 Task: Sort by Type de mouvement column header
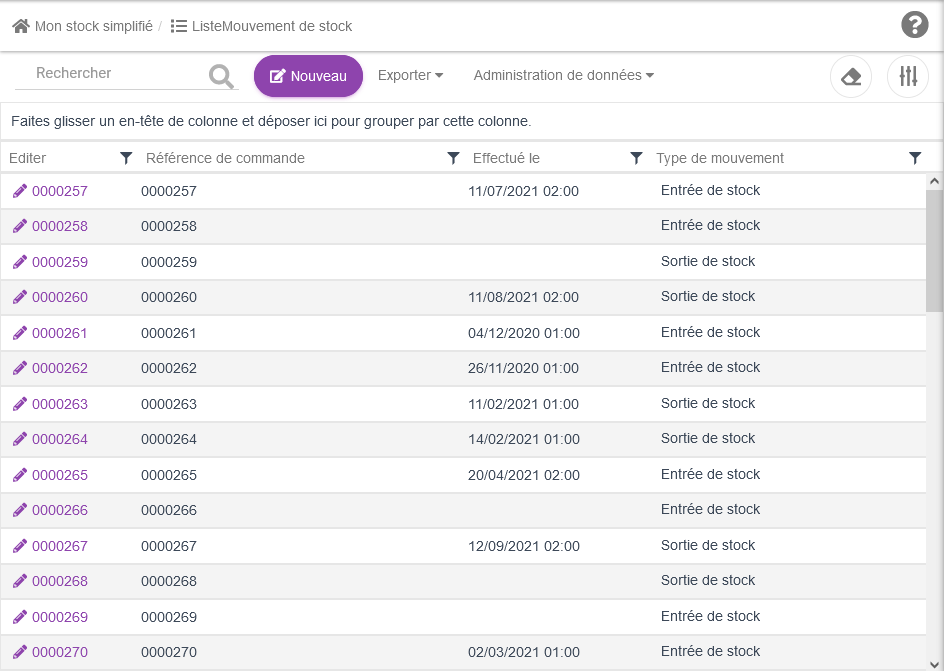pos(720,158)
